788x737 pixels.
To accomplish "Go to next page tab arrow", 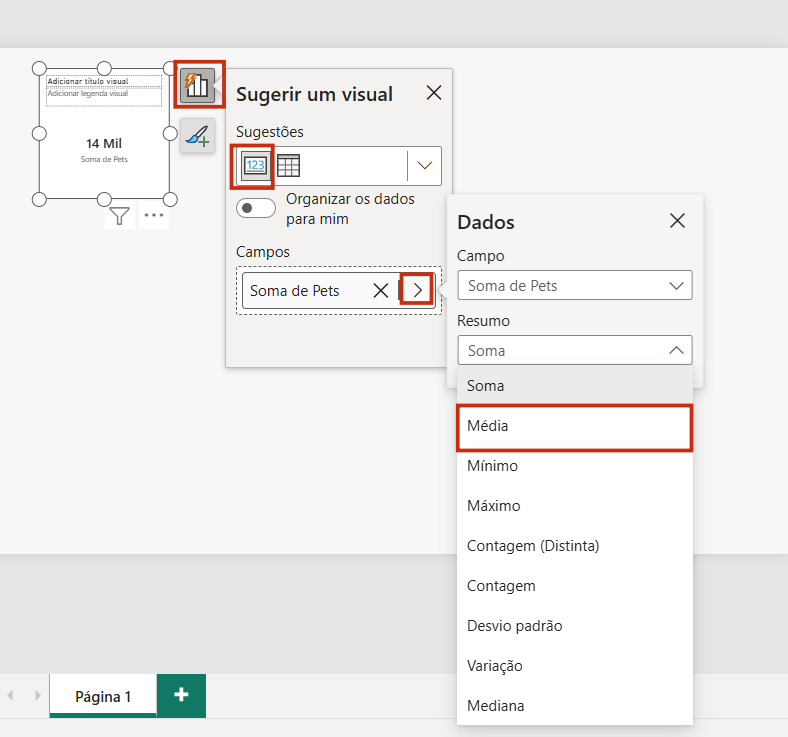I will pyautogui.click(x=38, y=695).
